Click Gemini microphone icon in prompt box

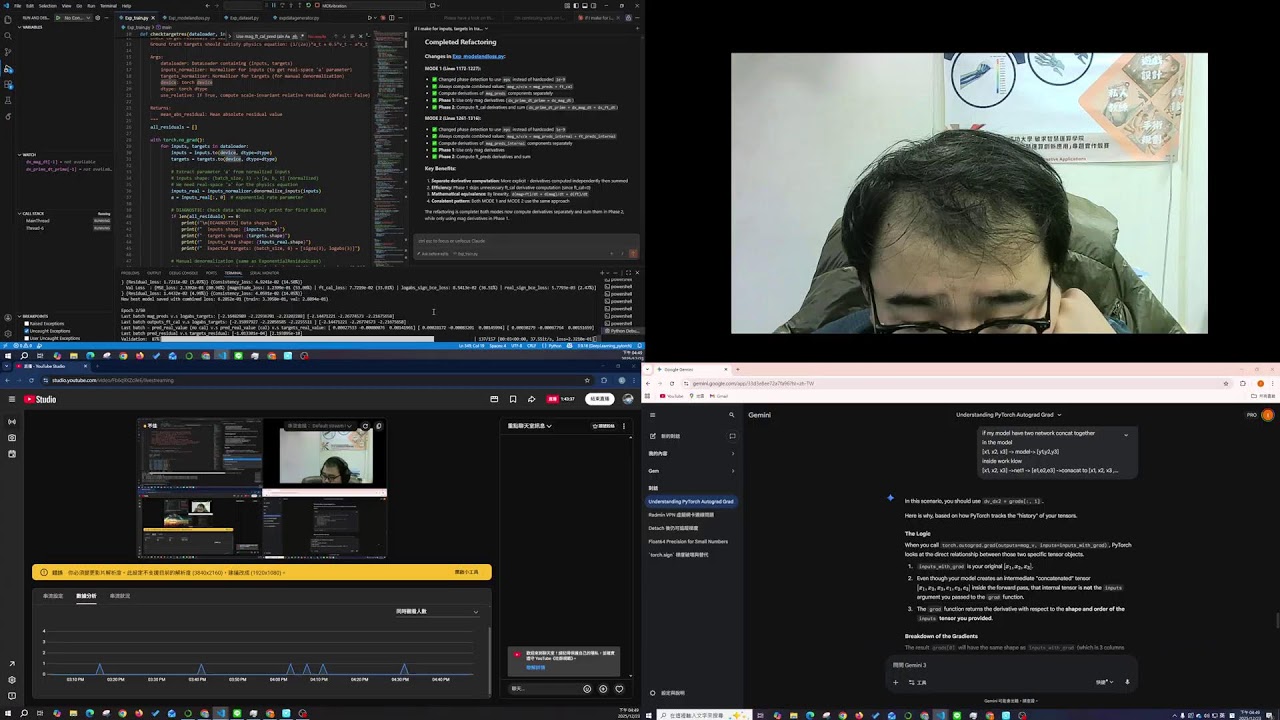click(1127, 682)
